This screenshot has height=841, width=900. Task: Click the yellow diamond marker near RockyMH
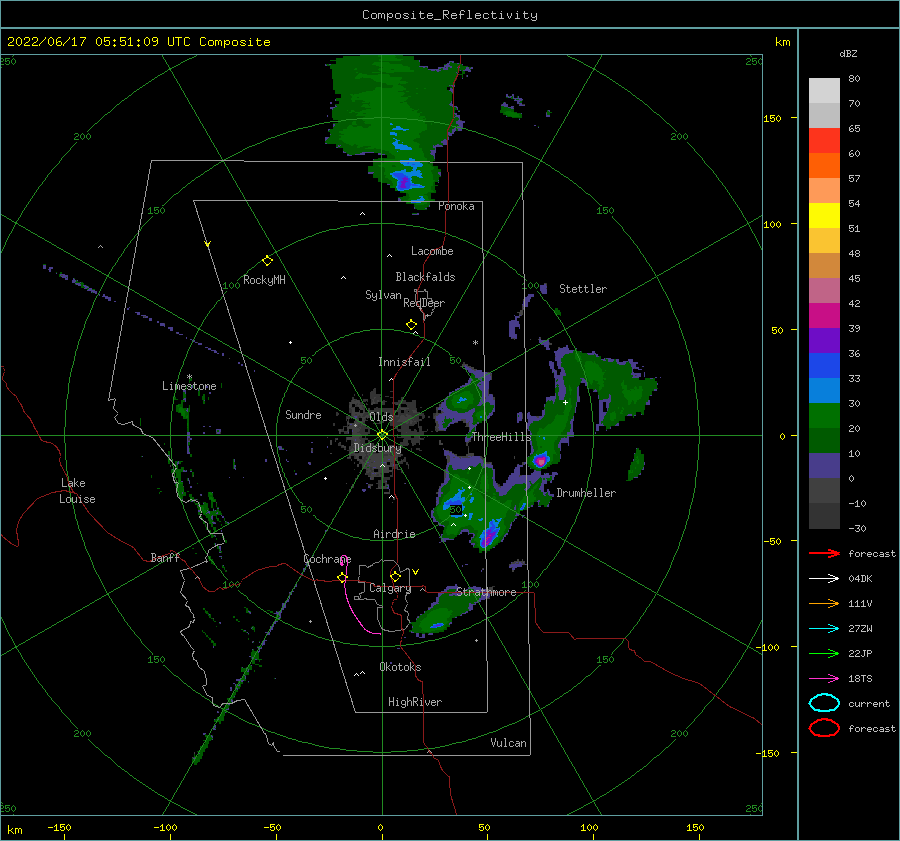(x=267, y=261)
